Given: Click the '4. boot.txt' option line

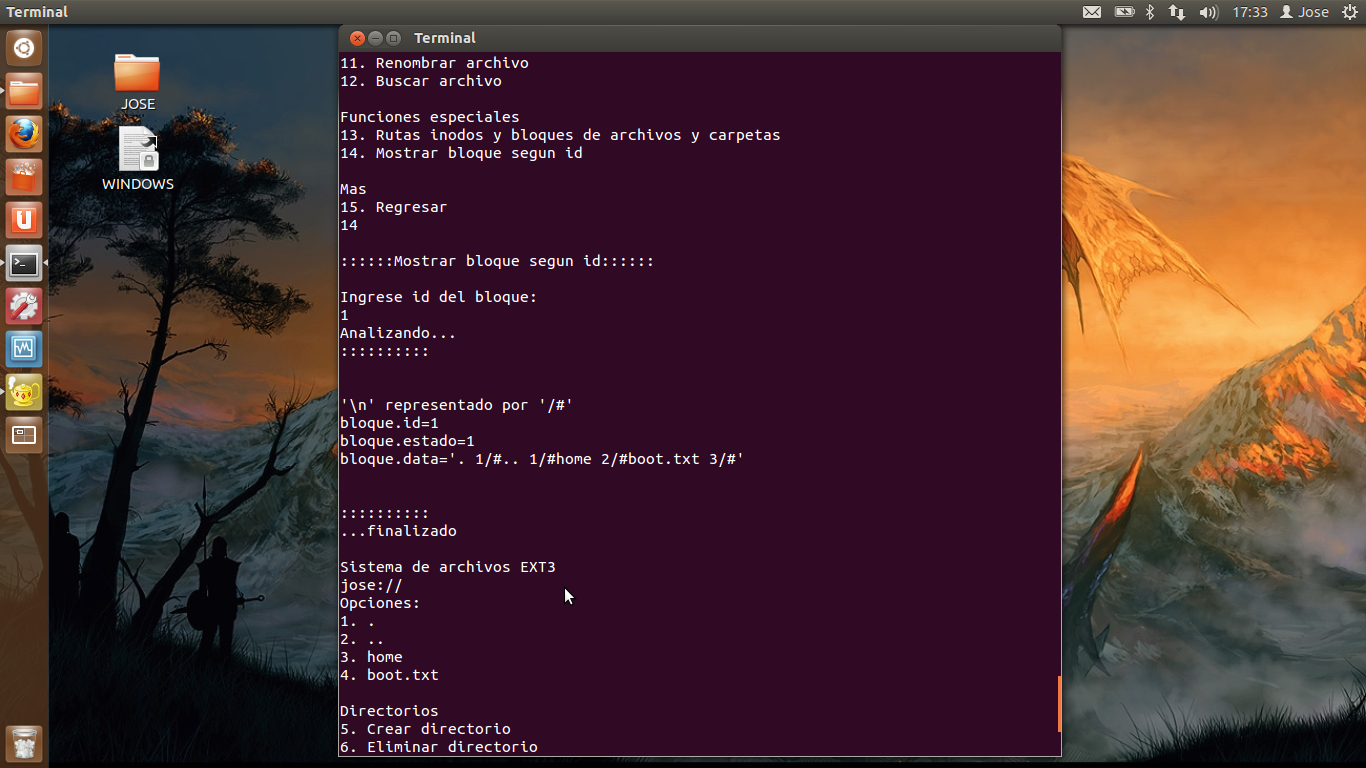Looking at the screenshot, I should click(389, 675).
